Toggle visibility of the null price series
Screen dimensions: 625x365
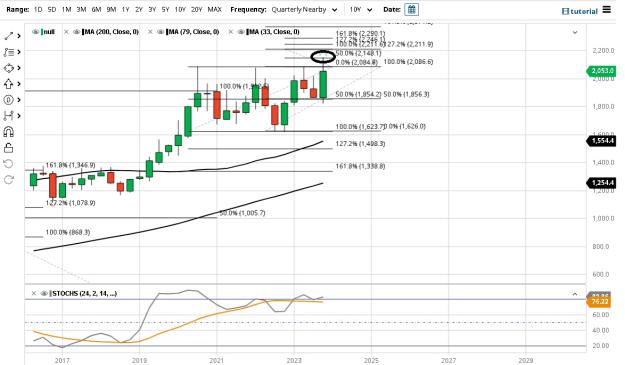tap(35, 32)
